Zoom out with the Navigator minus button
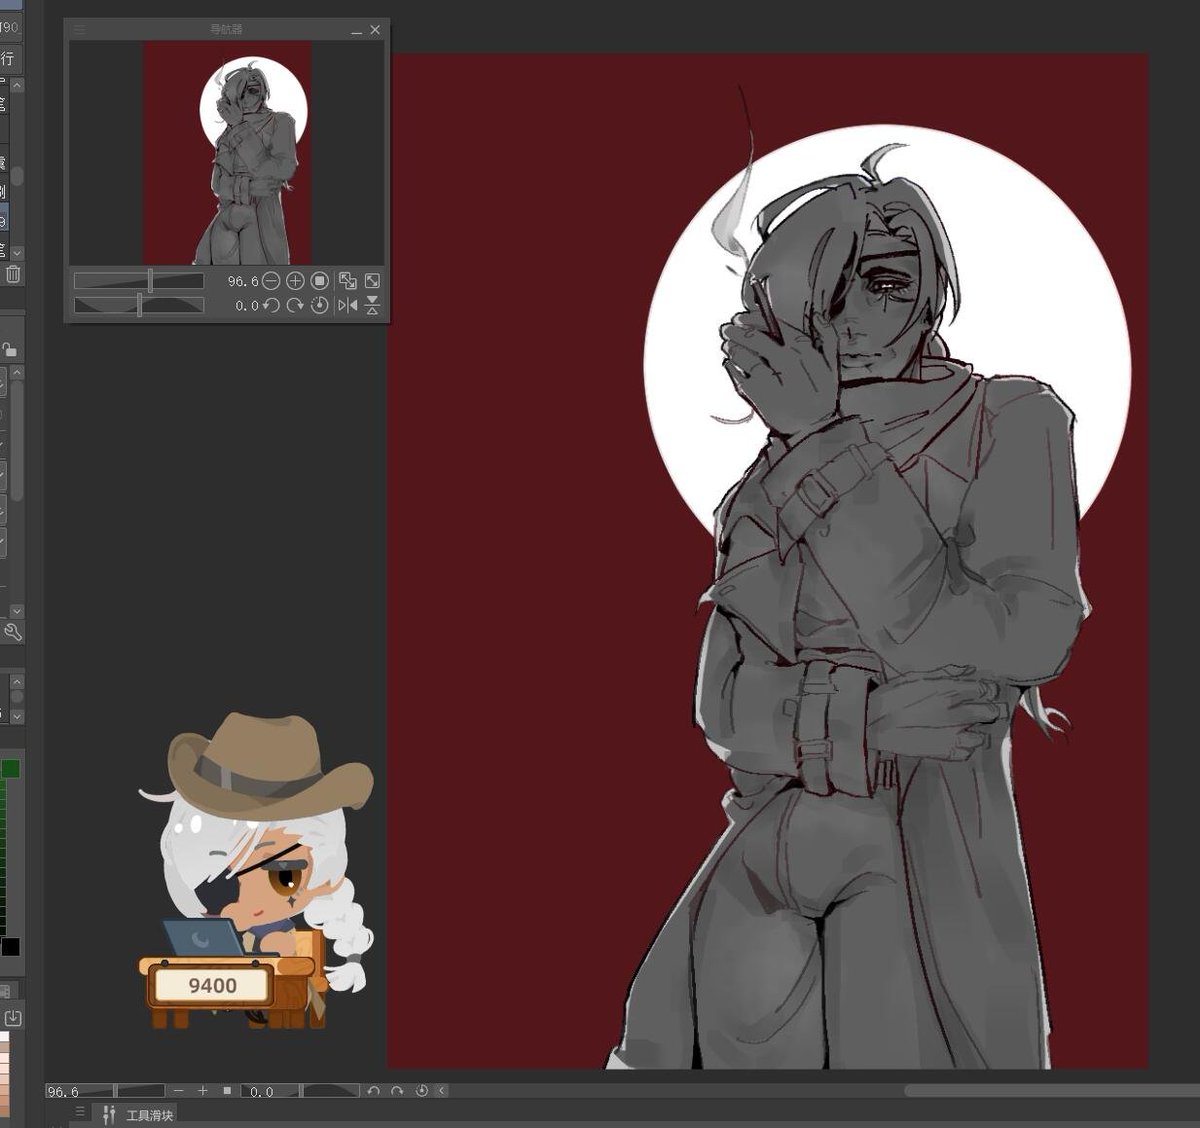Image resolution: width=1200 pixels, height=1128 pixels. (271, 281)
